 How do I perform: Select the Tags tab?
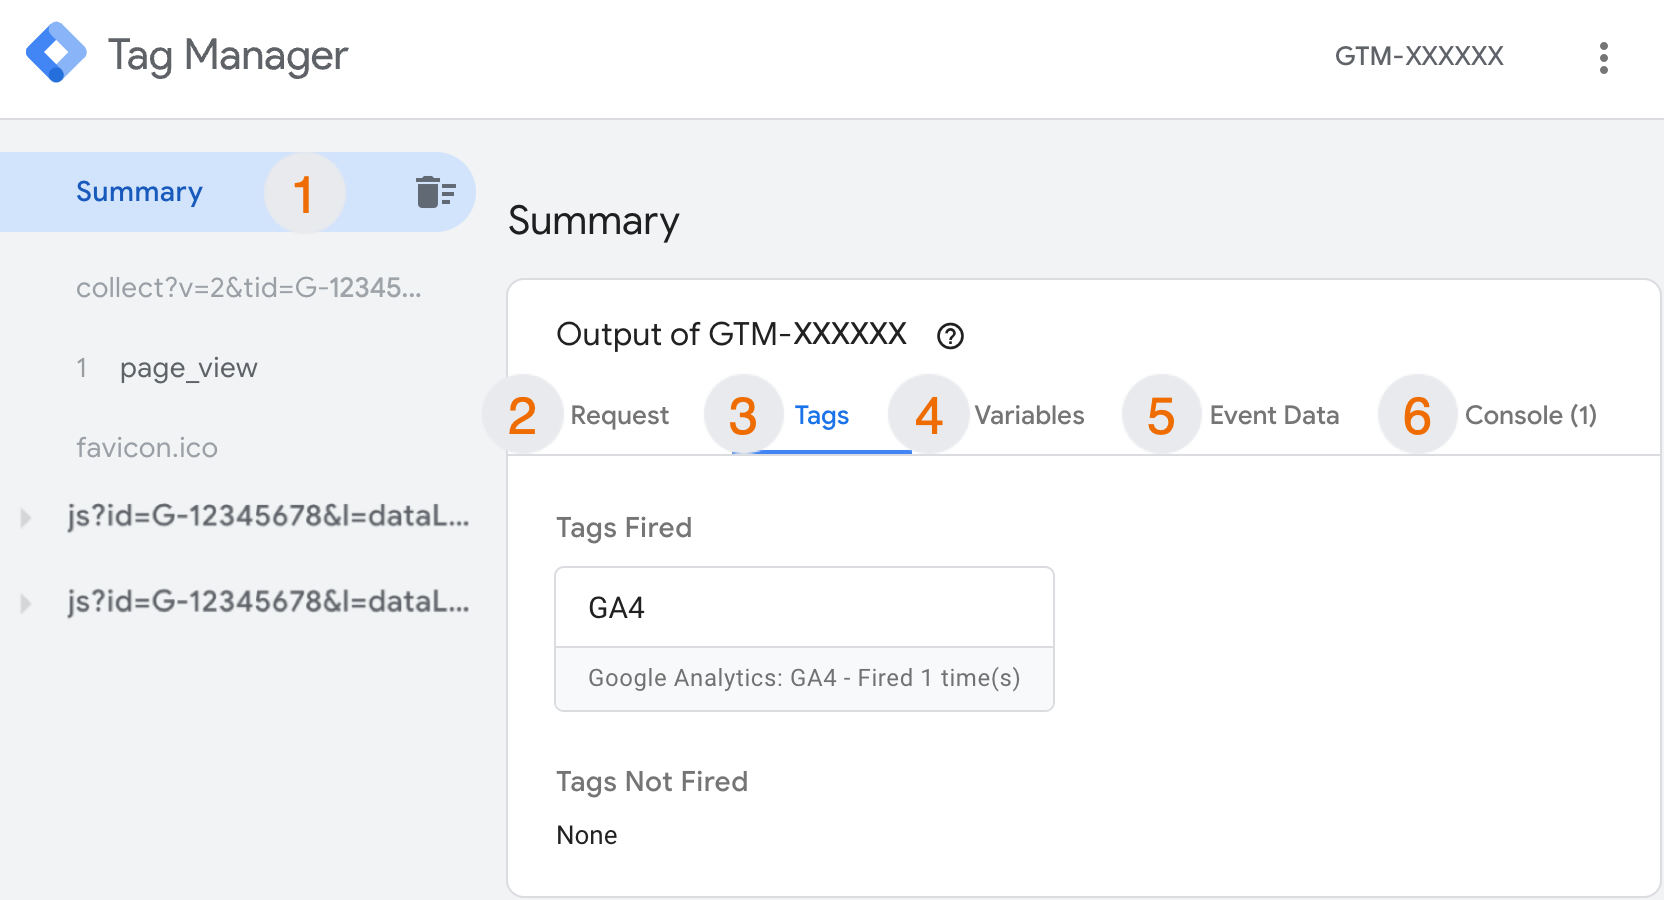[821, 415]
